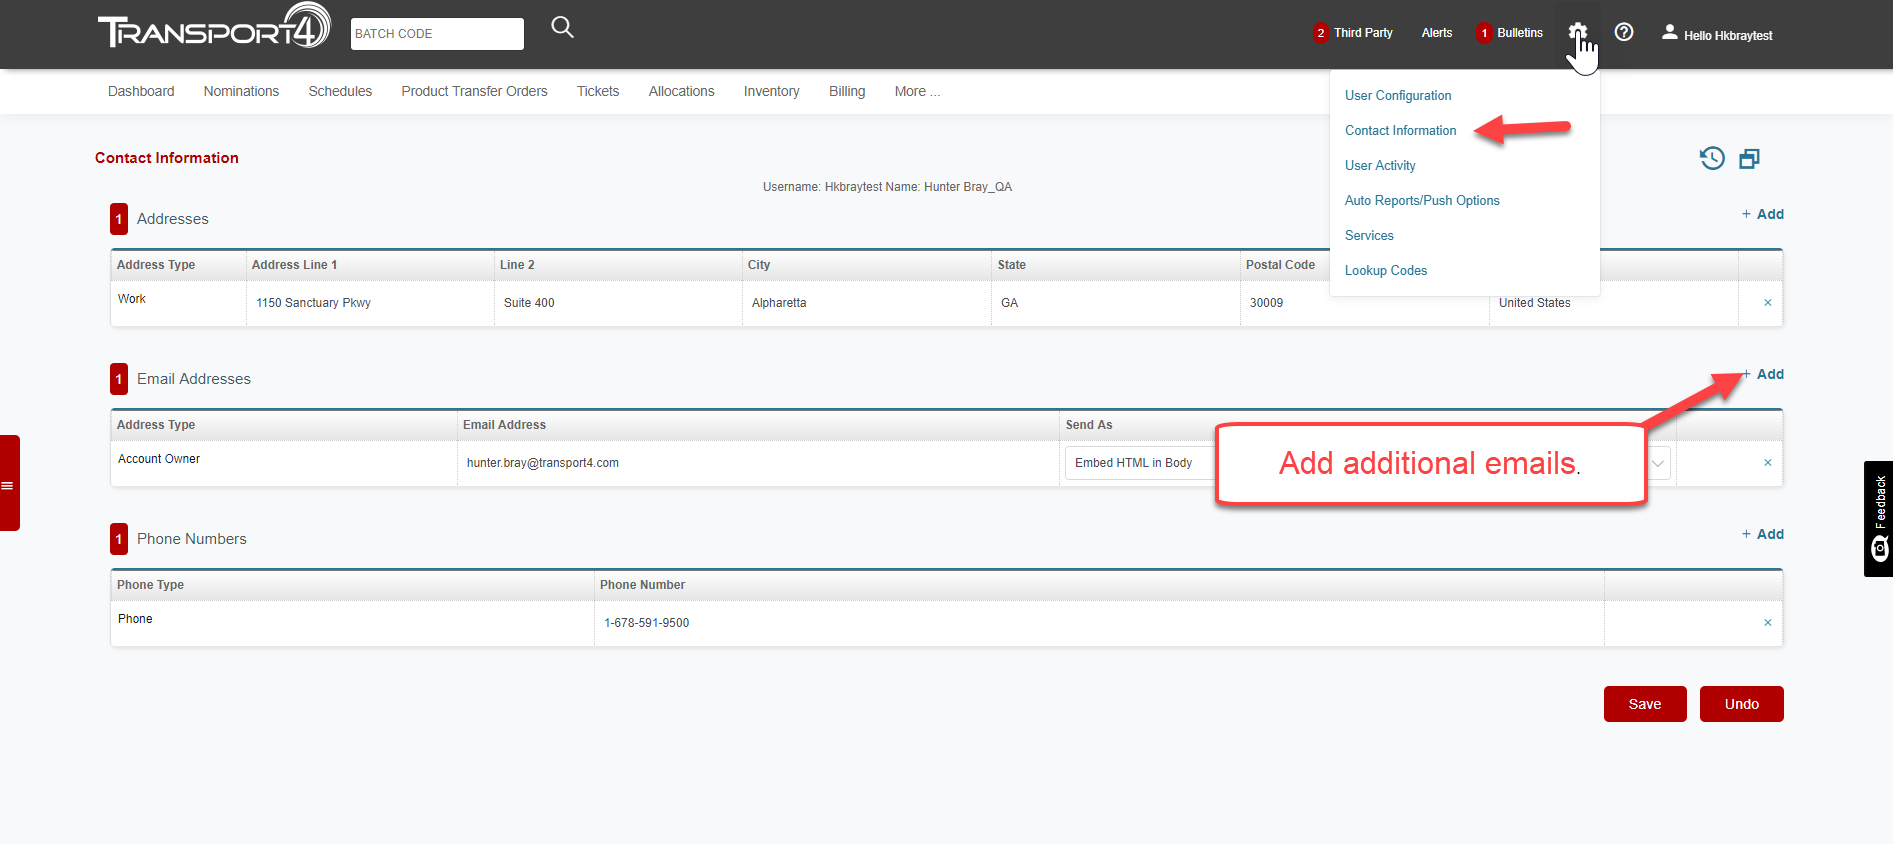
Task: Expand the Send As dropdown arrow
Action: (x=1658, y=463)
